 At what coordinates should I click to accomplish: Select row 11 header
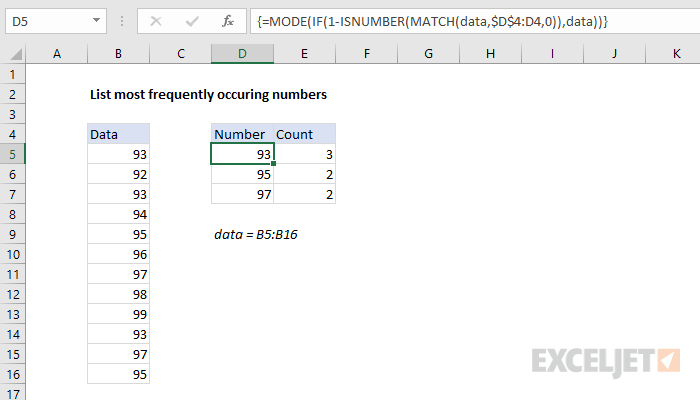click(12, 274)
